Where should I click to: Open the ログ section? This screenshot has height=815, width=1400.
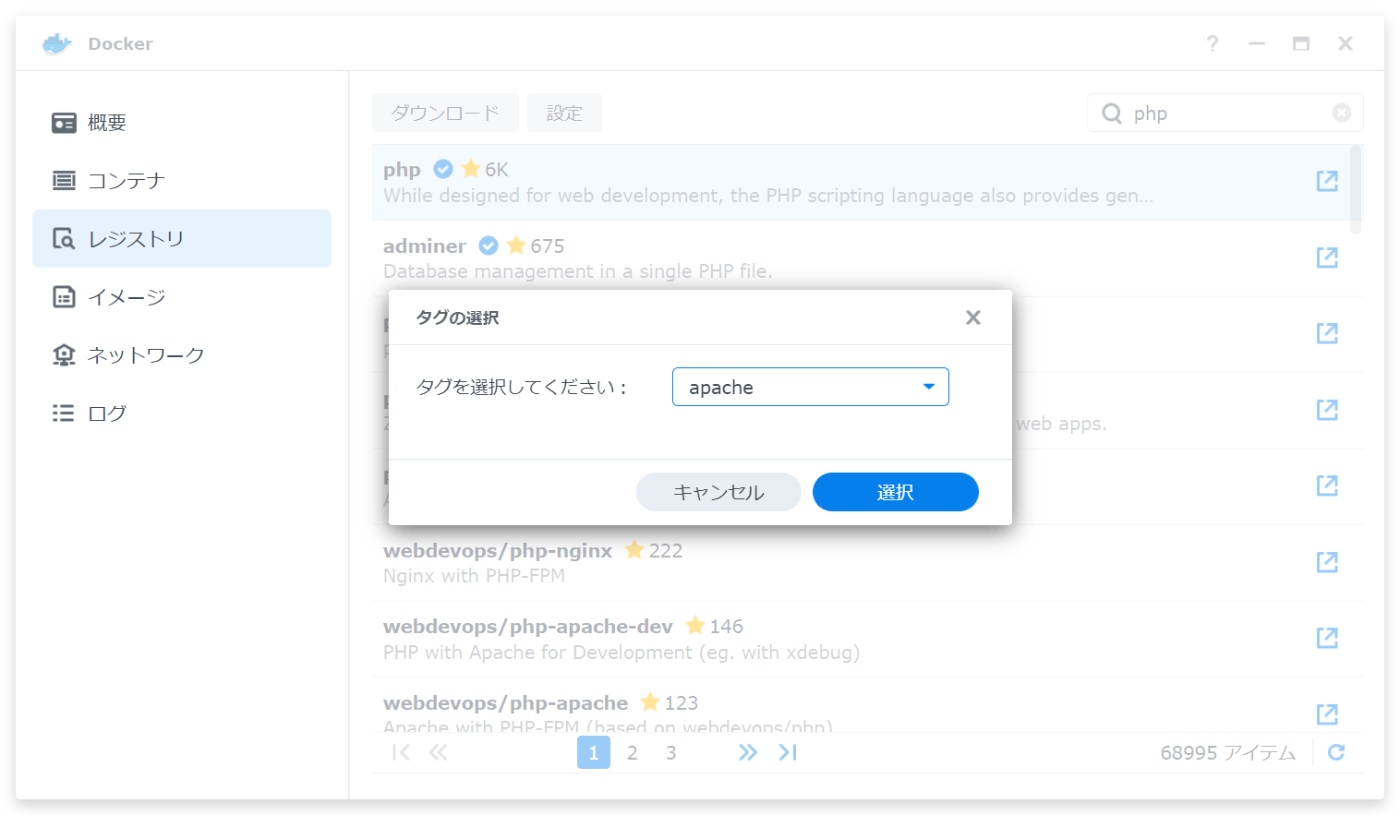coord(182,413)
